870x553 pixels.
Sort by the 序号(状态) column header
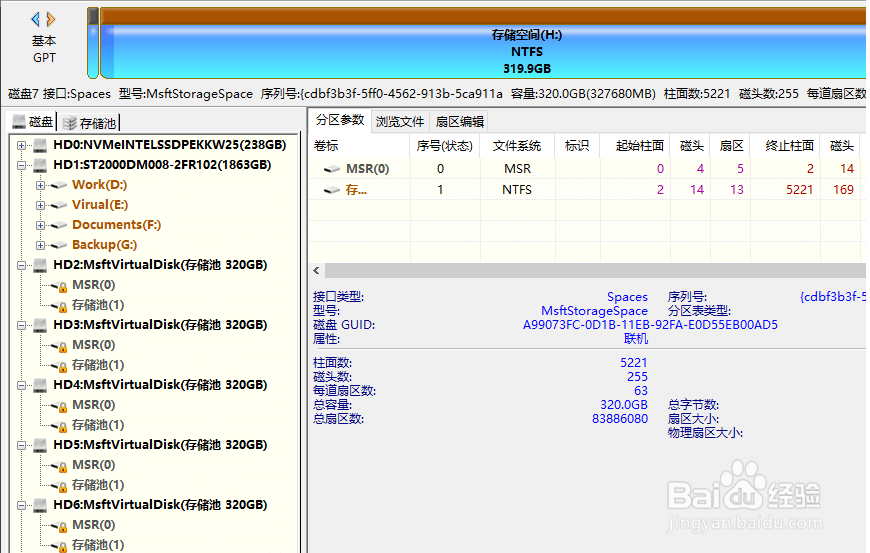click(445, 145)
